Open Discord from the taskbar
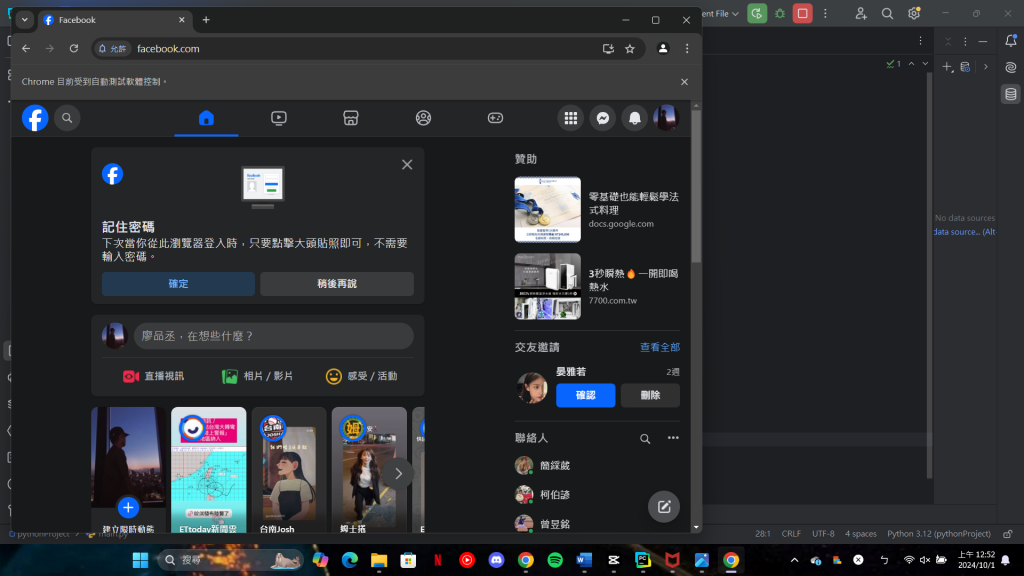The height and width of the screenshot is (576, 1024). pos(496,560)
